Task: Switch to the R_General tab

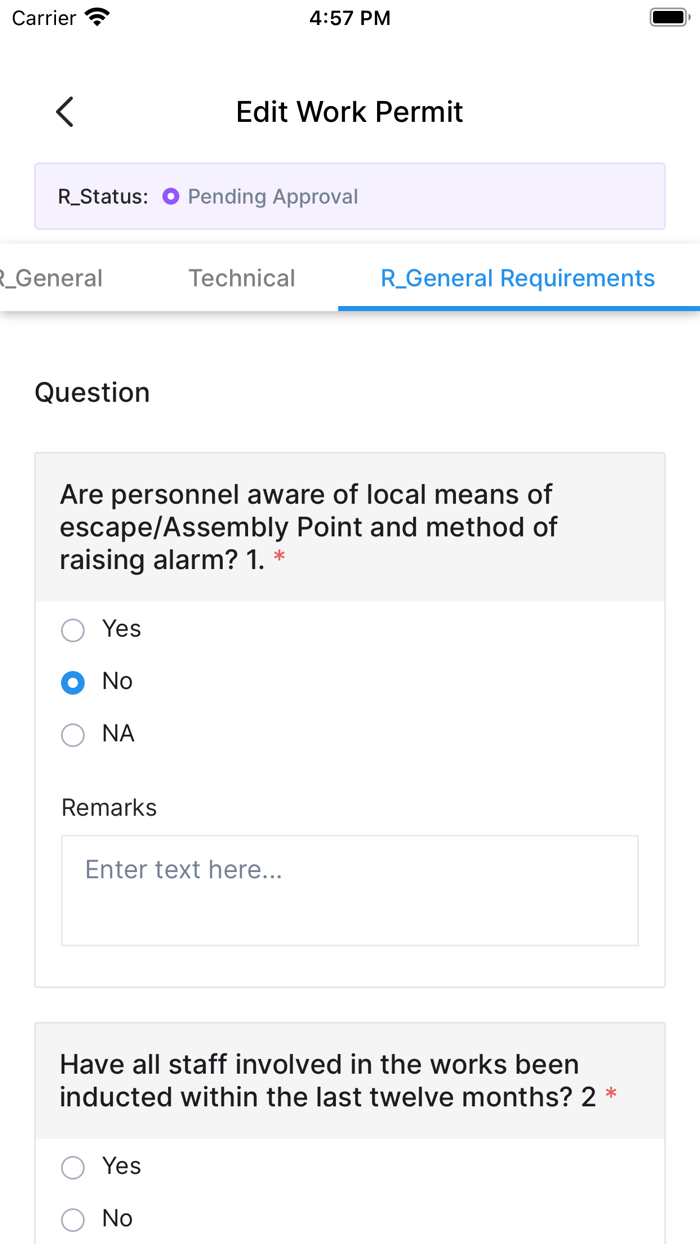Action: 51,278
